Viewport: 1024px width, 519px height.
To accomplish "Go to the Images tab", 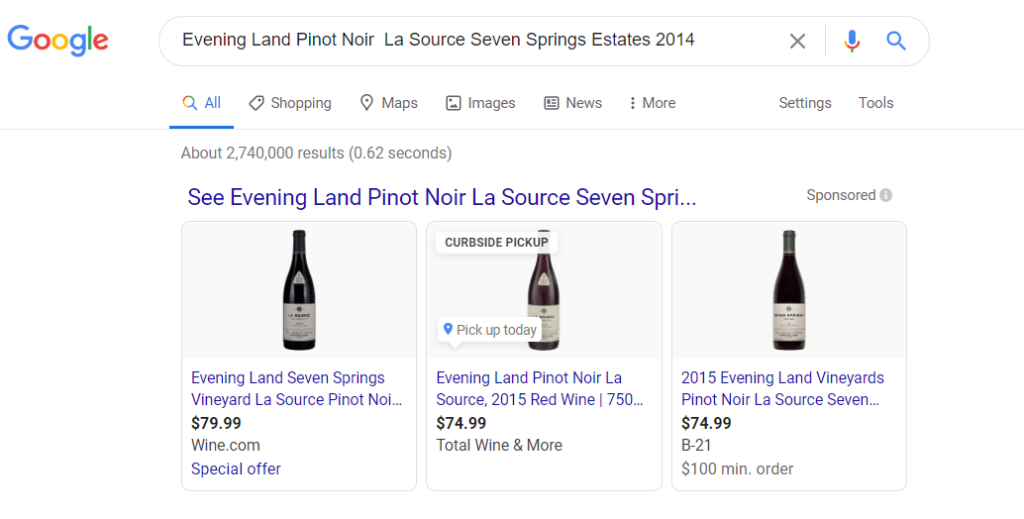I will 480,103.
